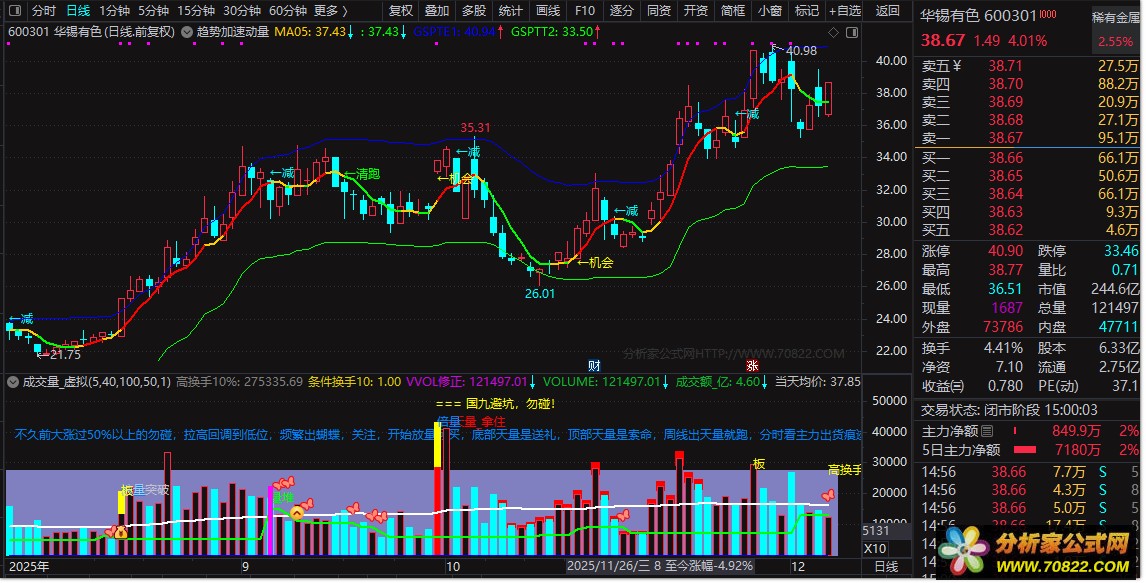Switch to the 5分钟 chart
Image resolution: width=1146 pixels, height=583 pixels.
pyautogui.click(x=153, y=10)
